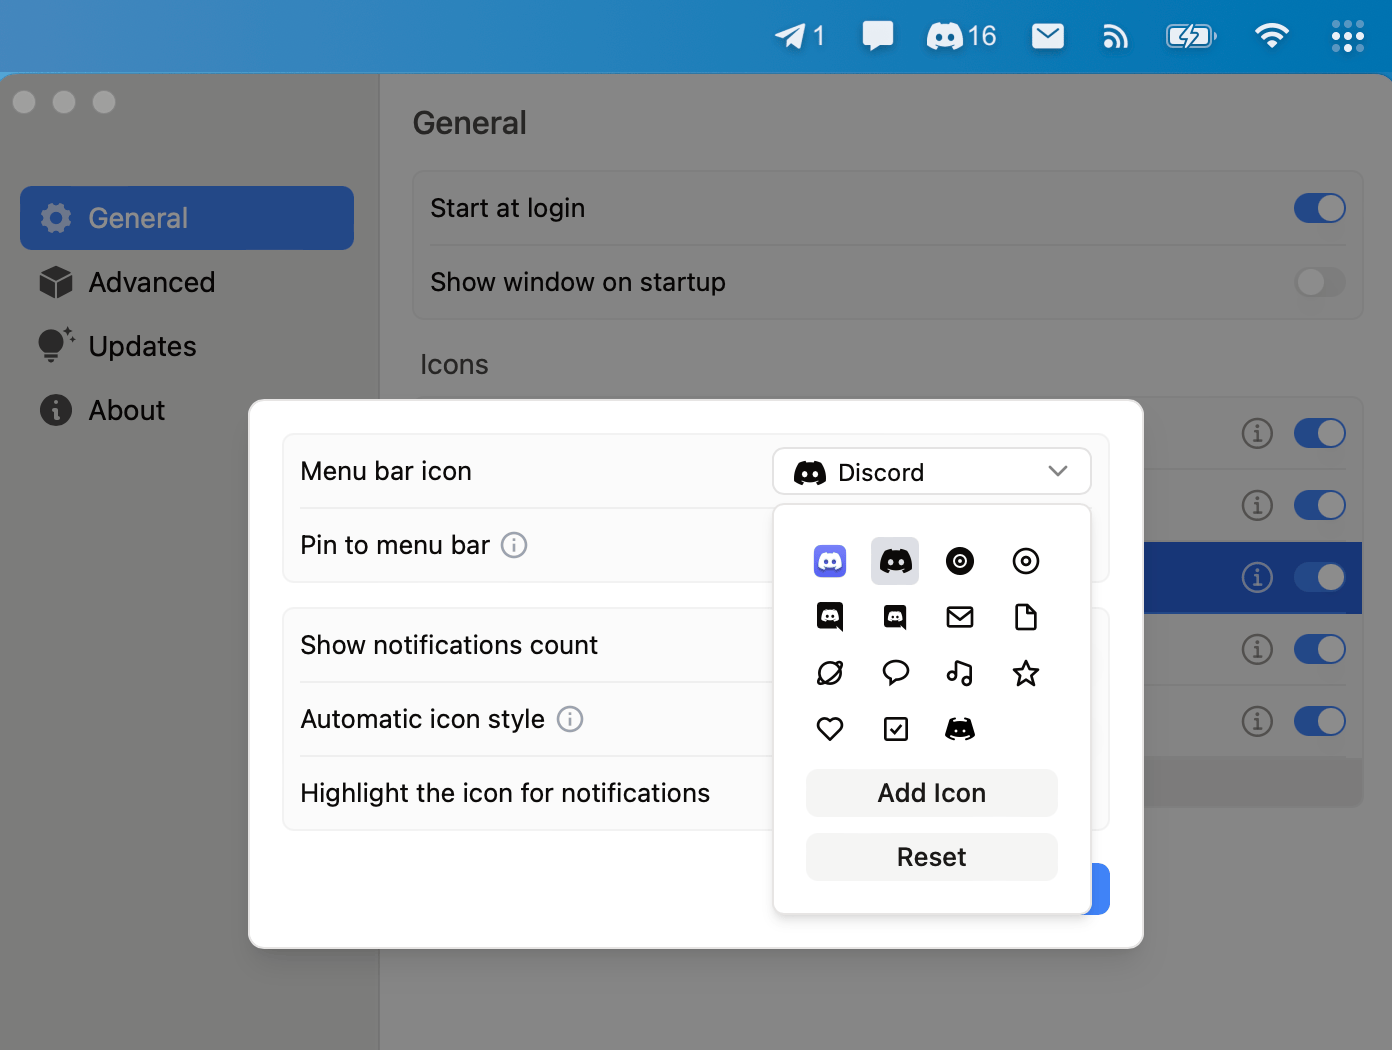Open the mail envelope menu bar item
The image size is (1392, 1050).
pos(1048,37)
